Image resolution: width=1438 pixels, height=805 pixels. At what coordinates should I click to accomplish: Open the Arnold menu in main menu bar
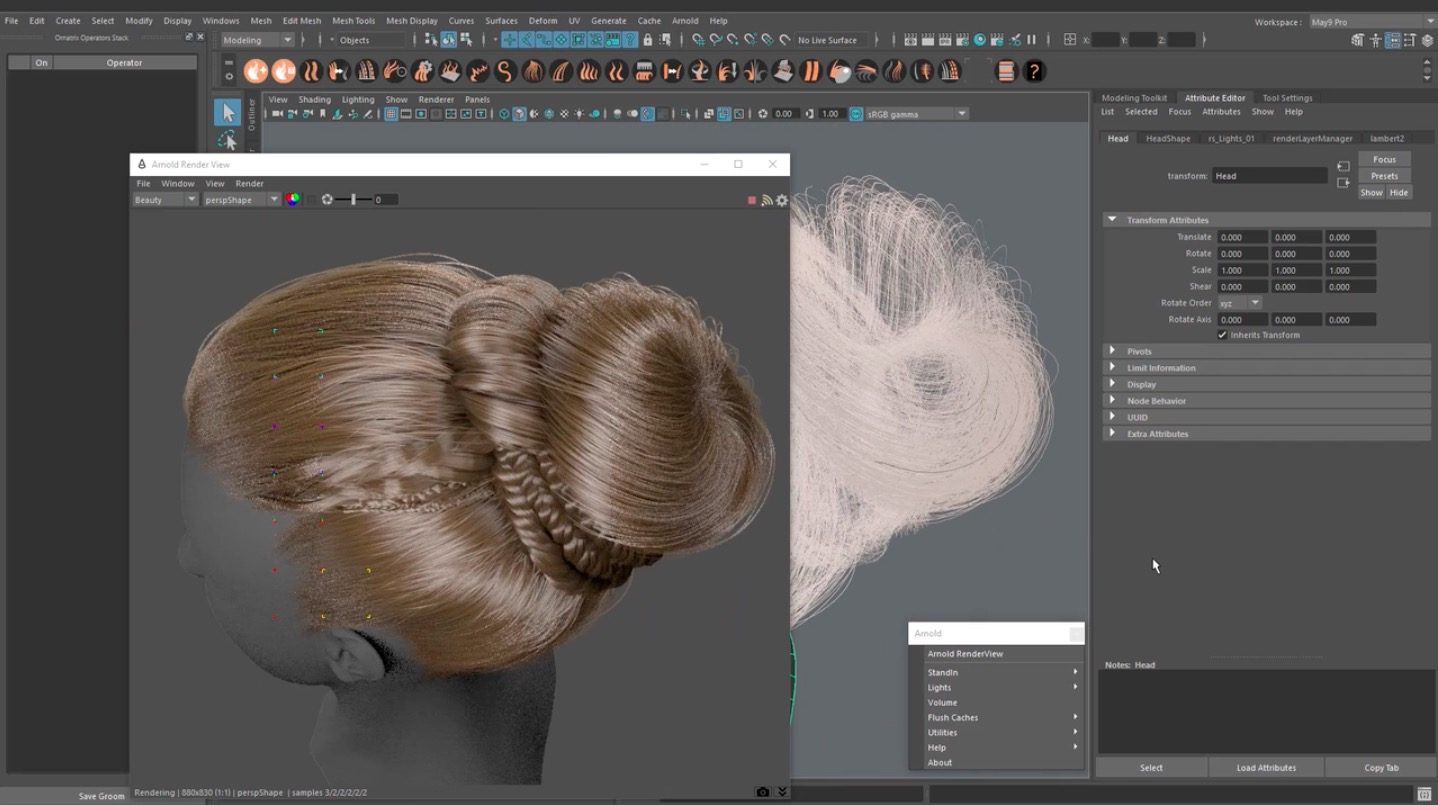point(685,20)
